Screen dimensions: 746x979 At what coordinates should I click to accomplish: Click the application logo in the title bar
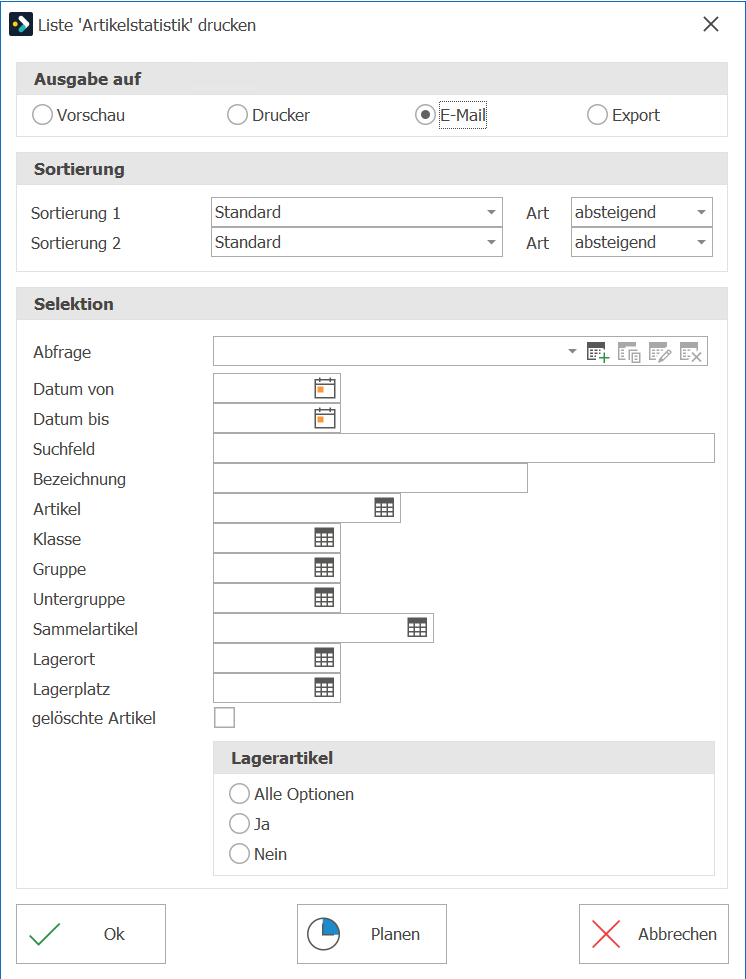(21, 25)
